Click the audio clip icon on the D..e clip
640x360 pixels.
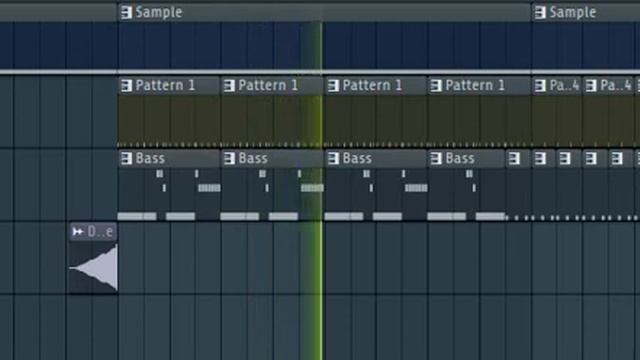pos(78,232)
